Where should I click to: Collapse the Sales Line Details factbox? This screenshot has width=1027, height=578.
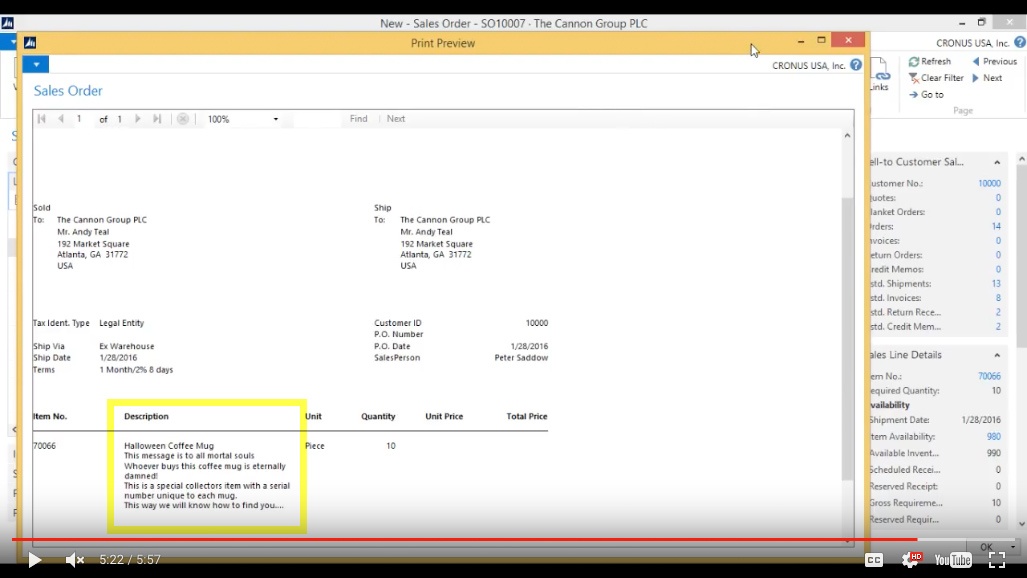[997, 355]
